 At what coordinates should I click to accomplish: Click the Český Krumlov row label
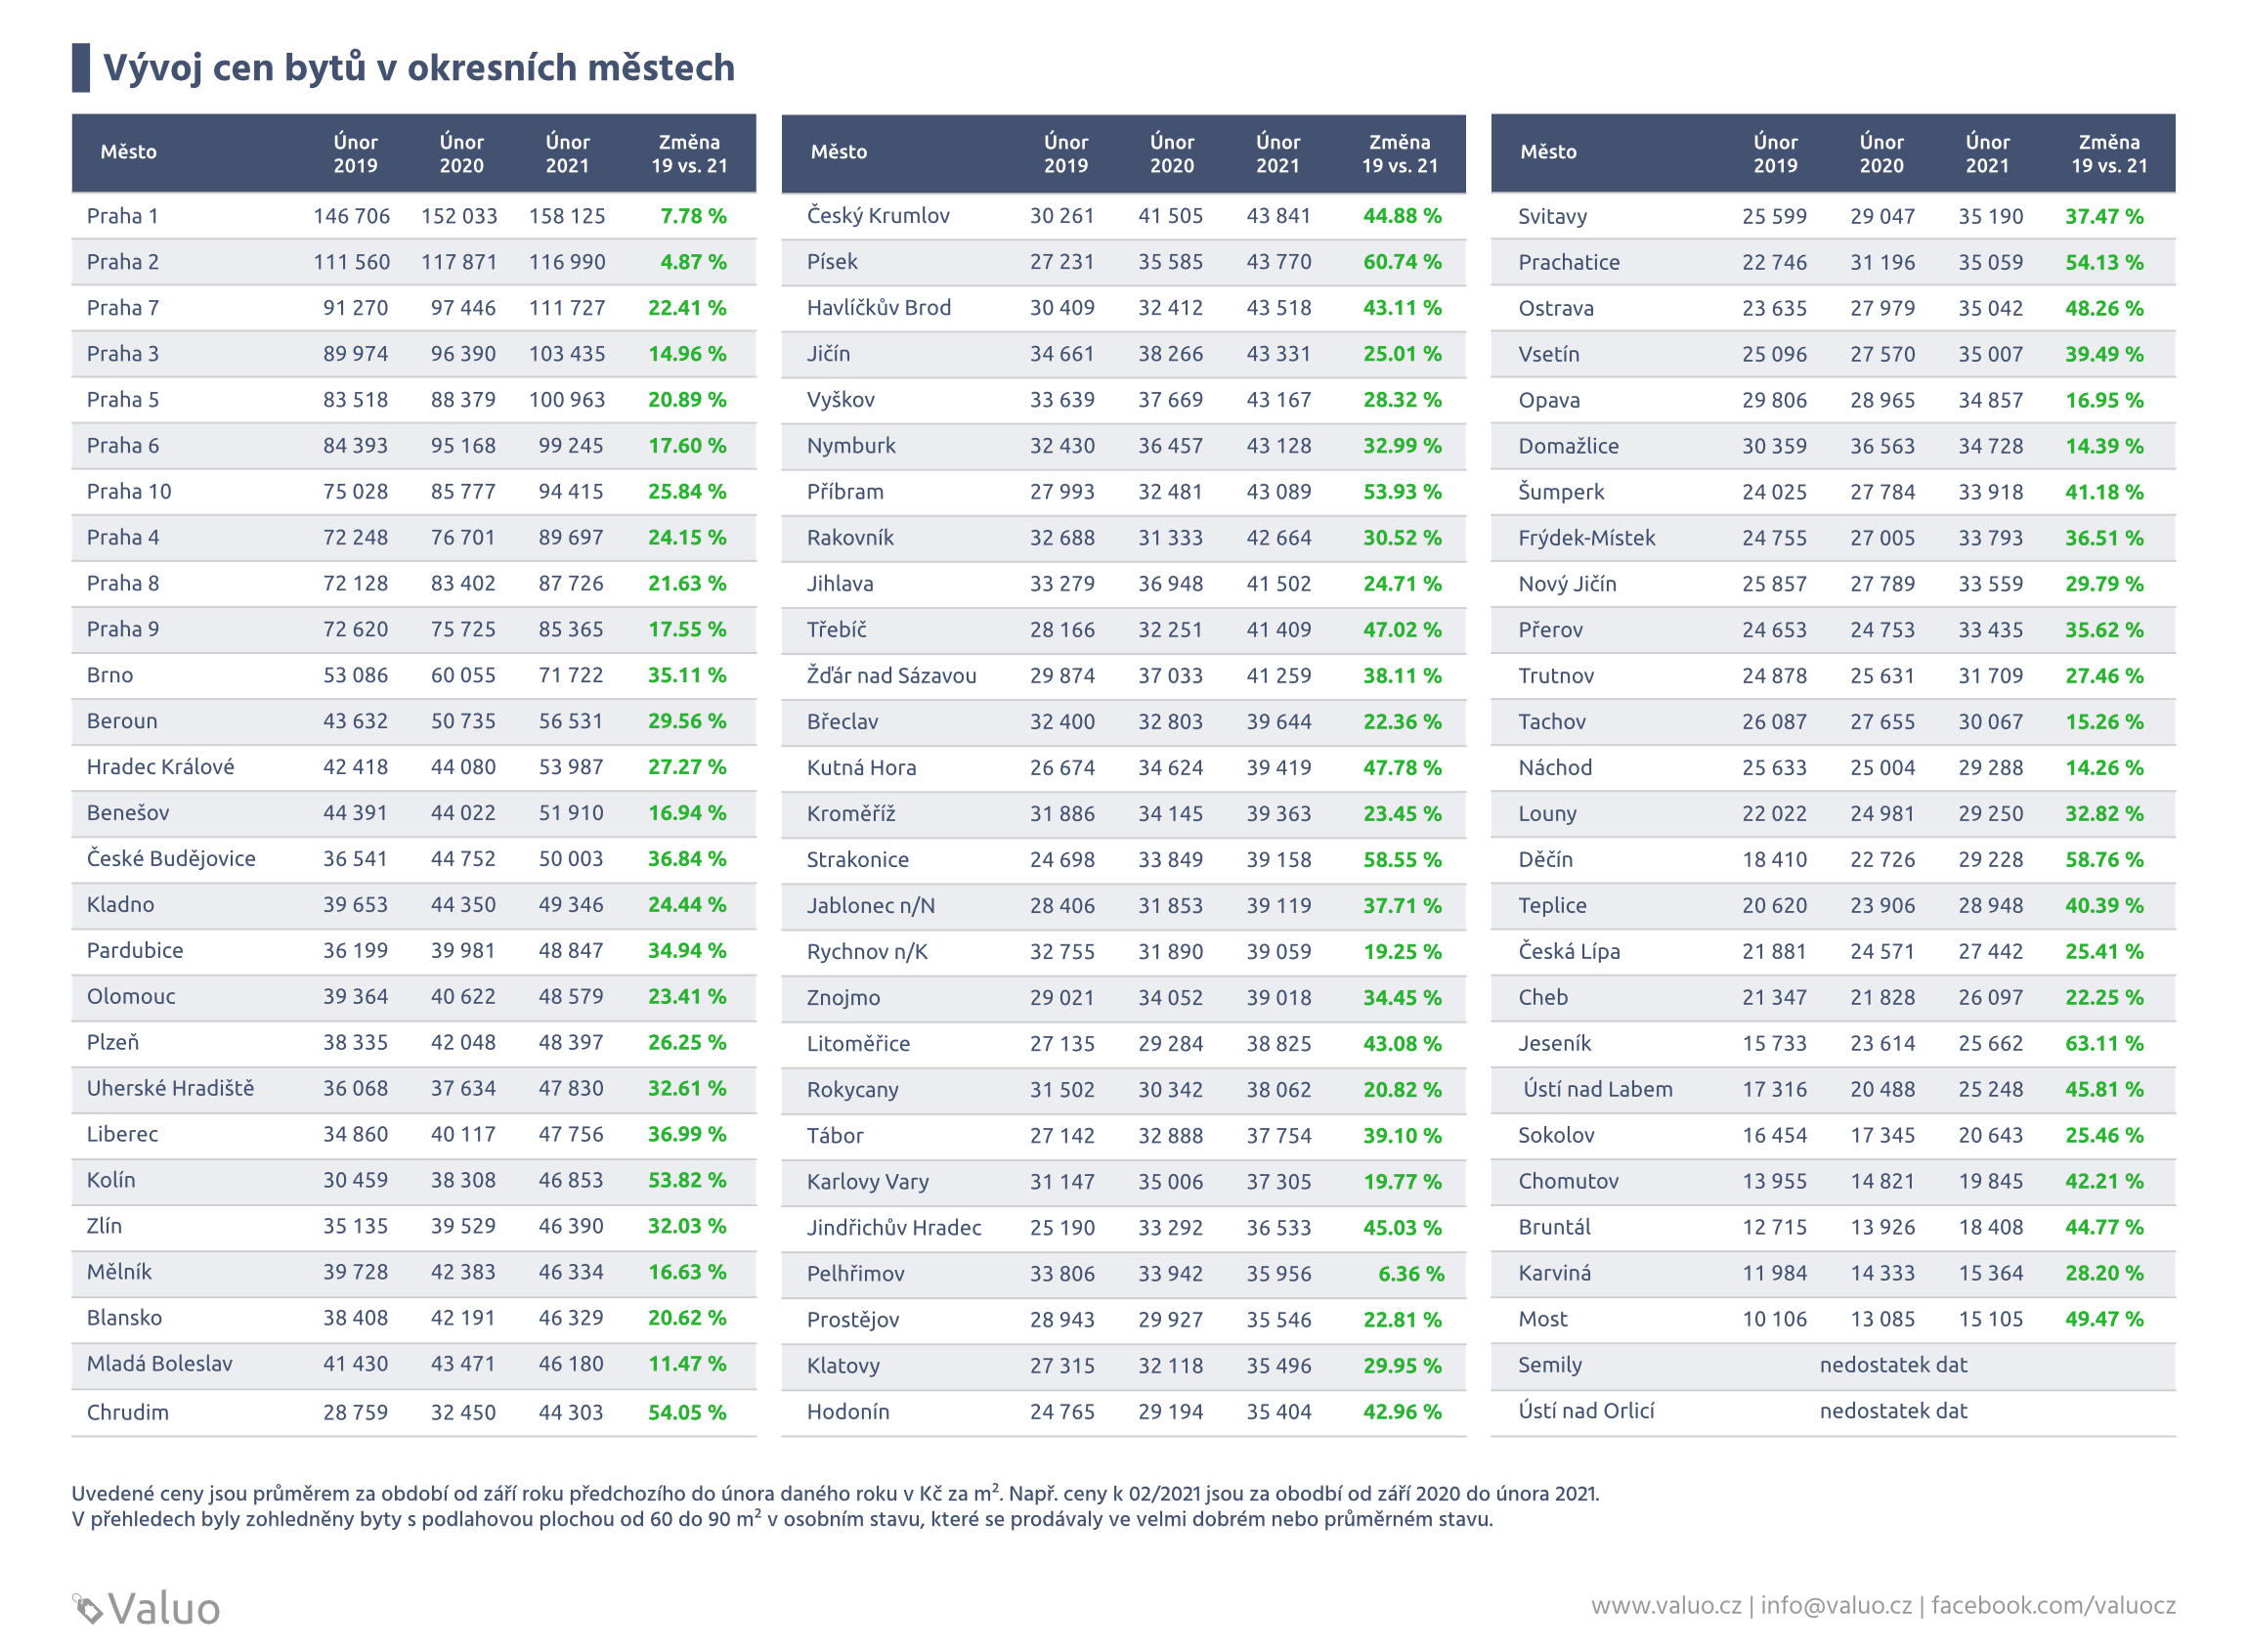click(x=878, y=216)
